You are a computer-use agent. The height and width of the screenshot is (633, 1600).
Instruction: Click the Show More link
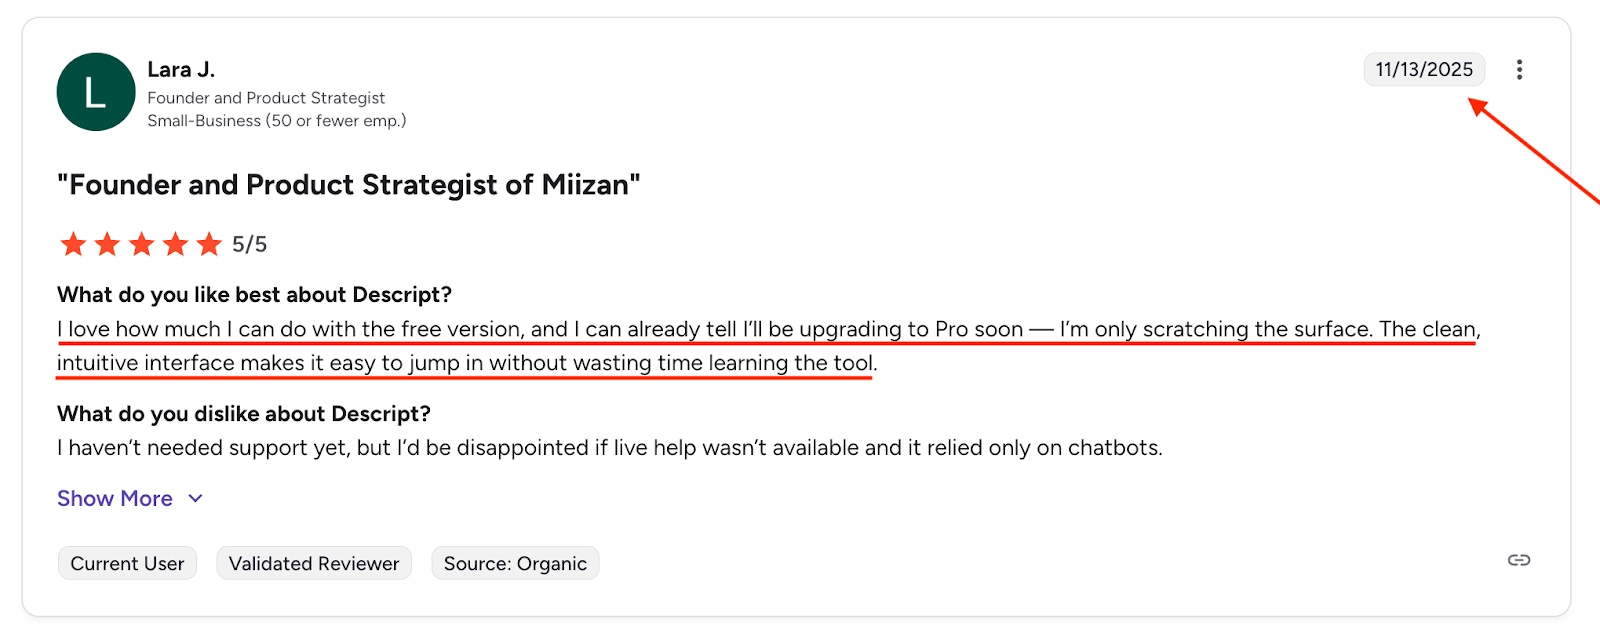(x=114, y=498)
